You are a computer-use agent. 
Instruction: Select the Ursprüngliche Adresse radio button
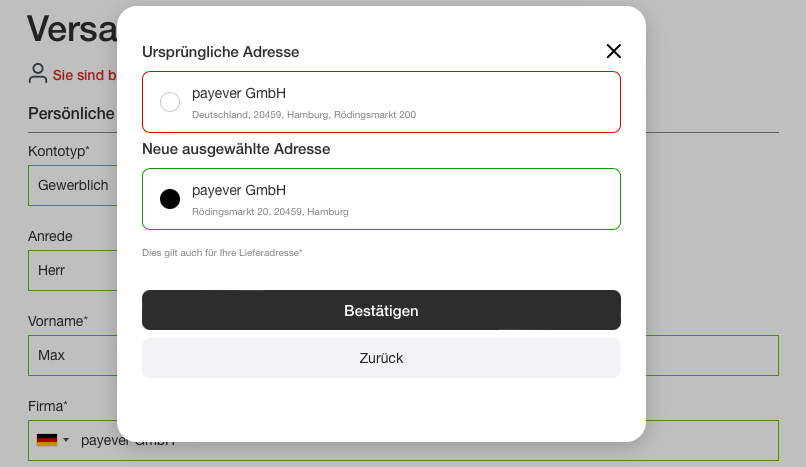click(170, 102)
